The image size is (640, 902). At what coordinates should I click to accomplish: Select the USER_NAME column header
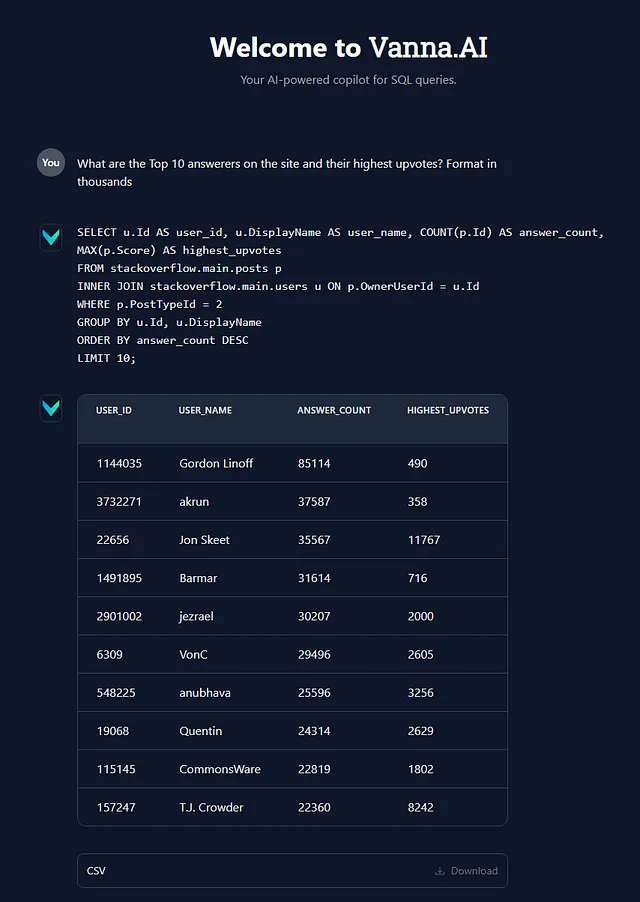tap(205, 410)
